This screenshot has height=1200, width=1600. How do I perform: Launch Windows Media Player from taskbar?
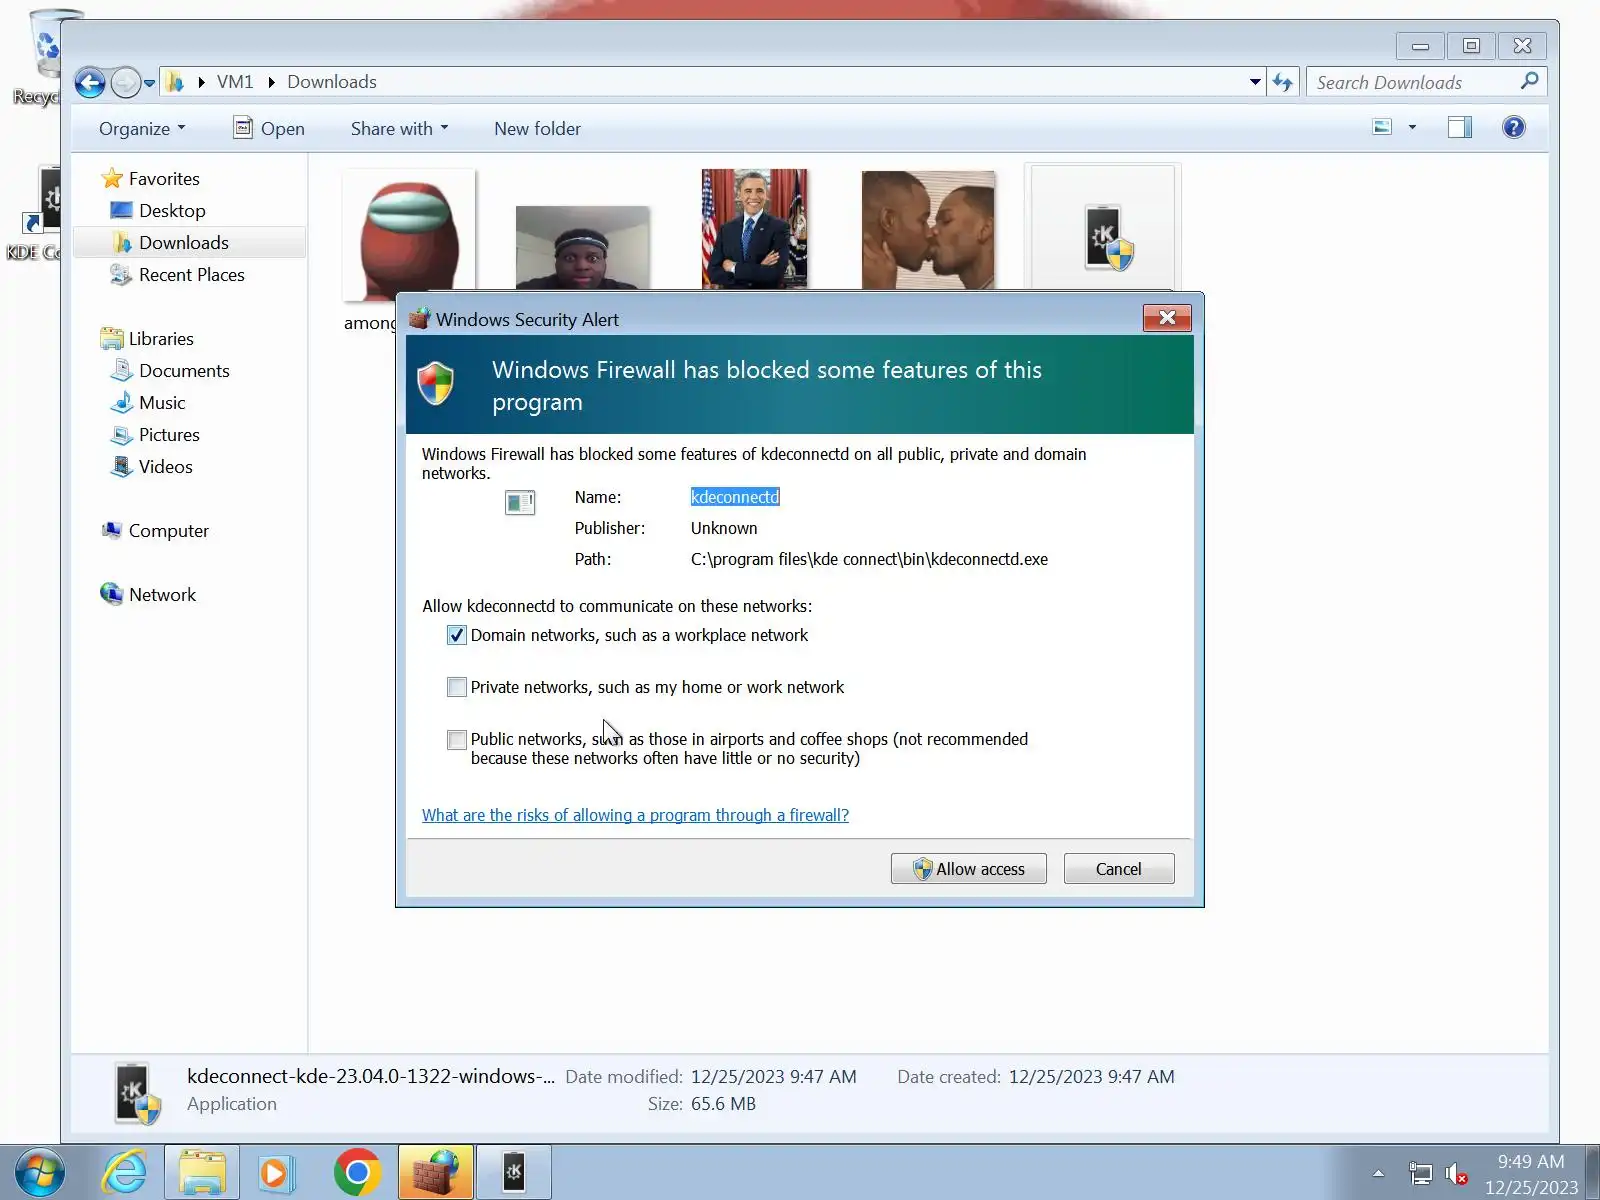pos(275,1172)
